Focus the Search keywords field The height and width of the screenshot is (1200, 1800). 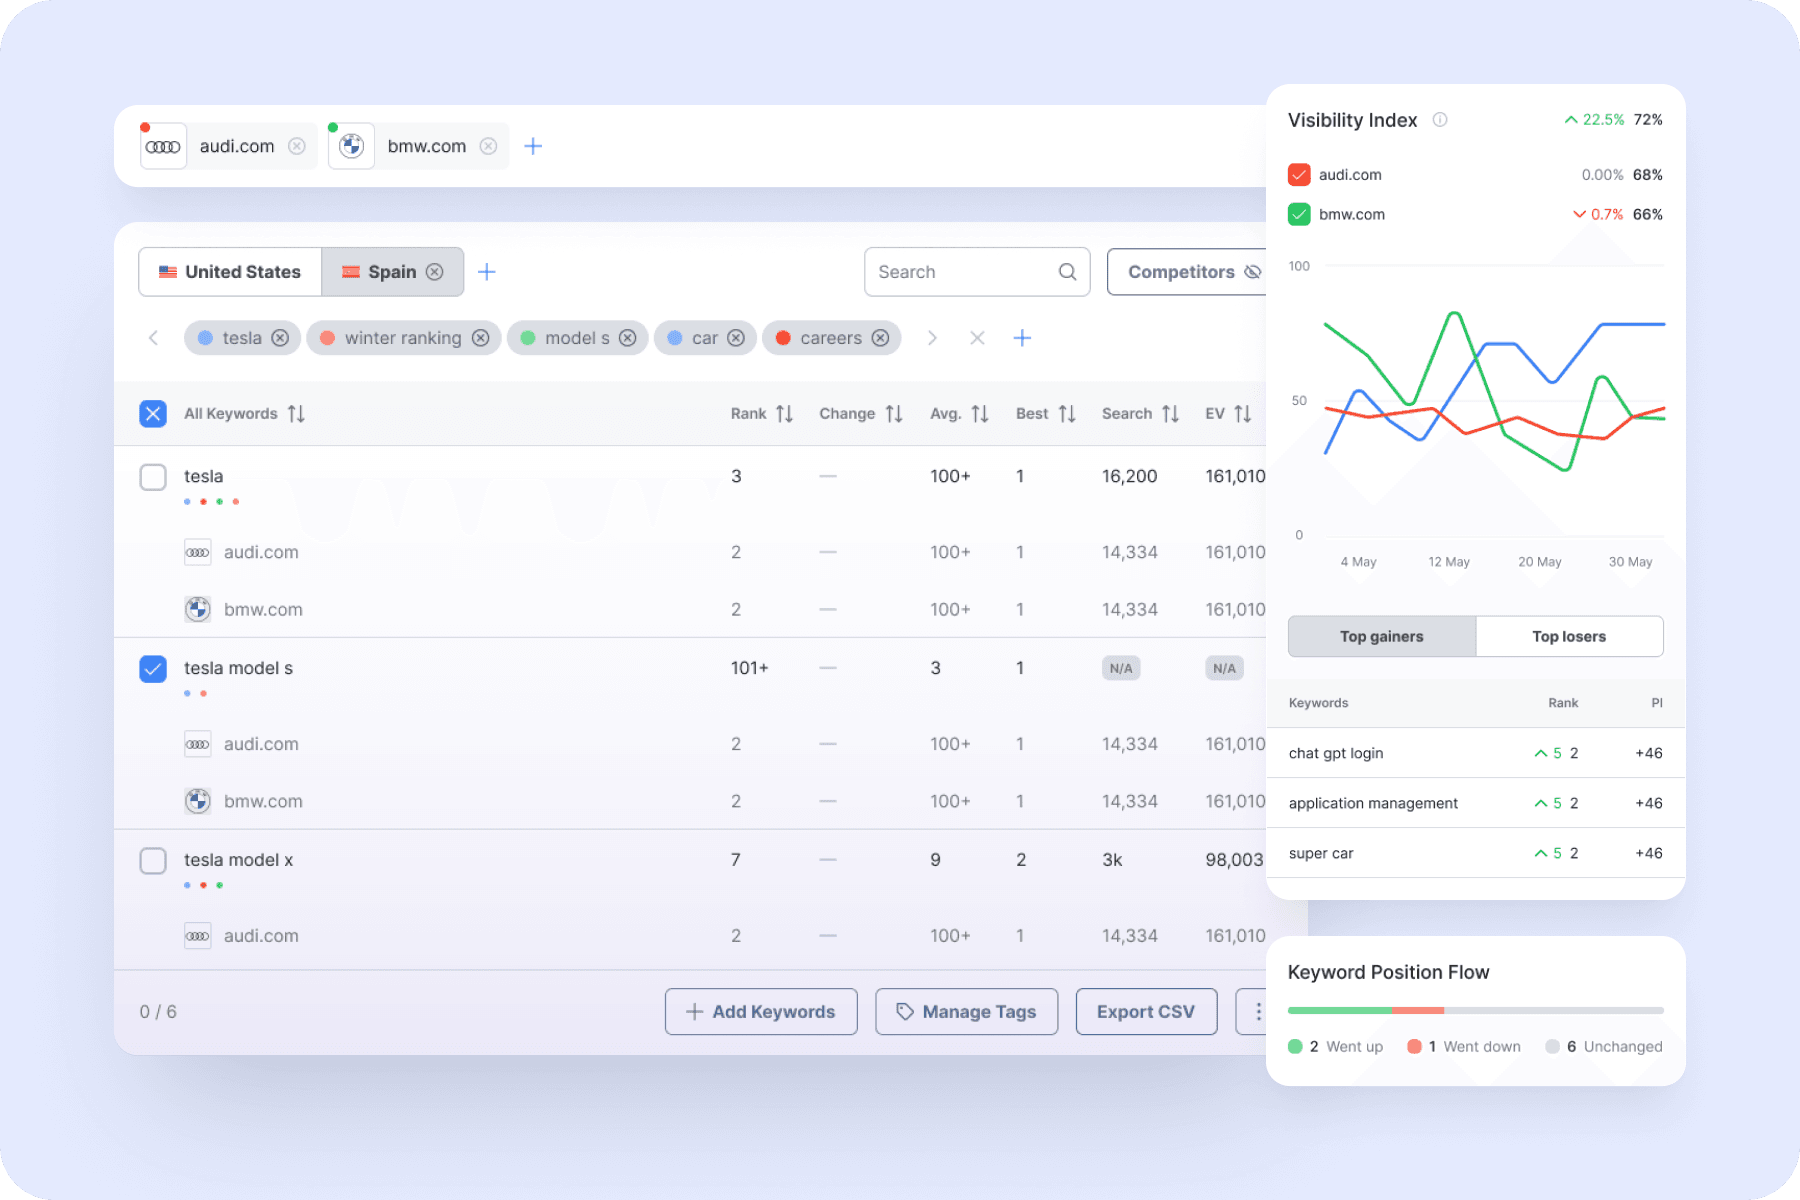[977, 272]
